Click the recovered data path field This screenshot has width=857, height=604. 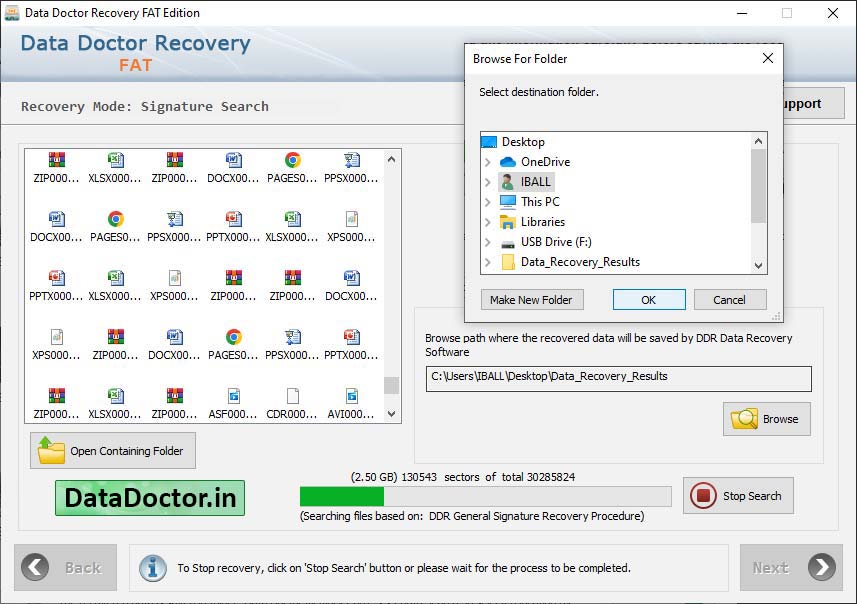(616, 379)
